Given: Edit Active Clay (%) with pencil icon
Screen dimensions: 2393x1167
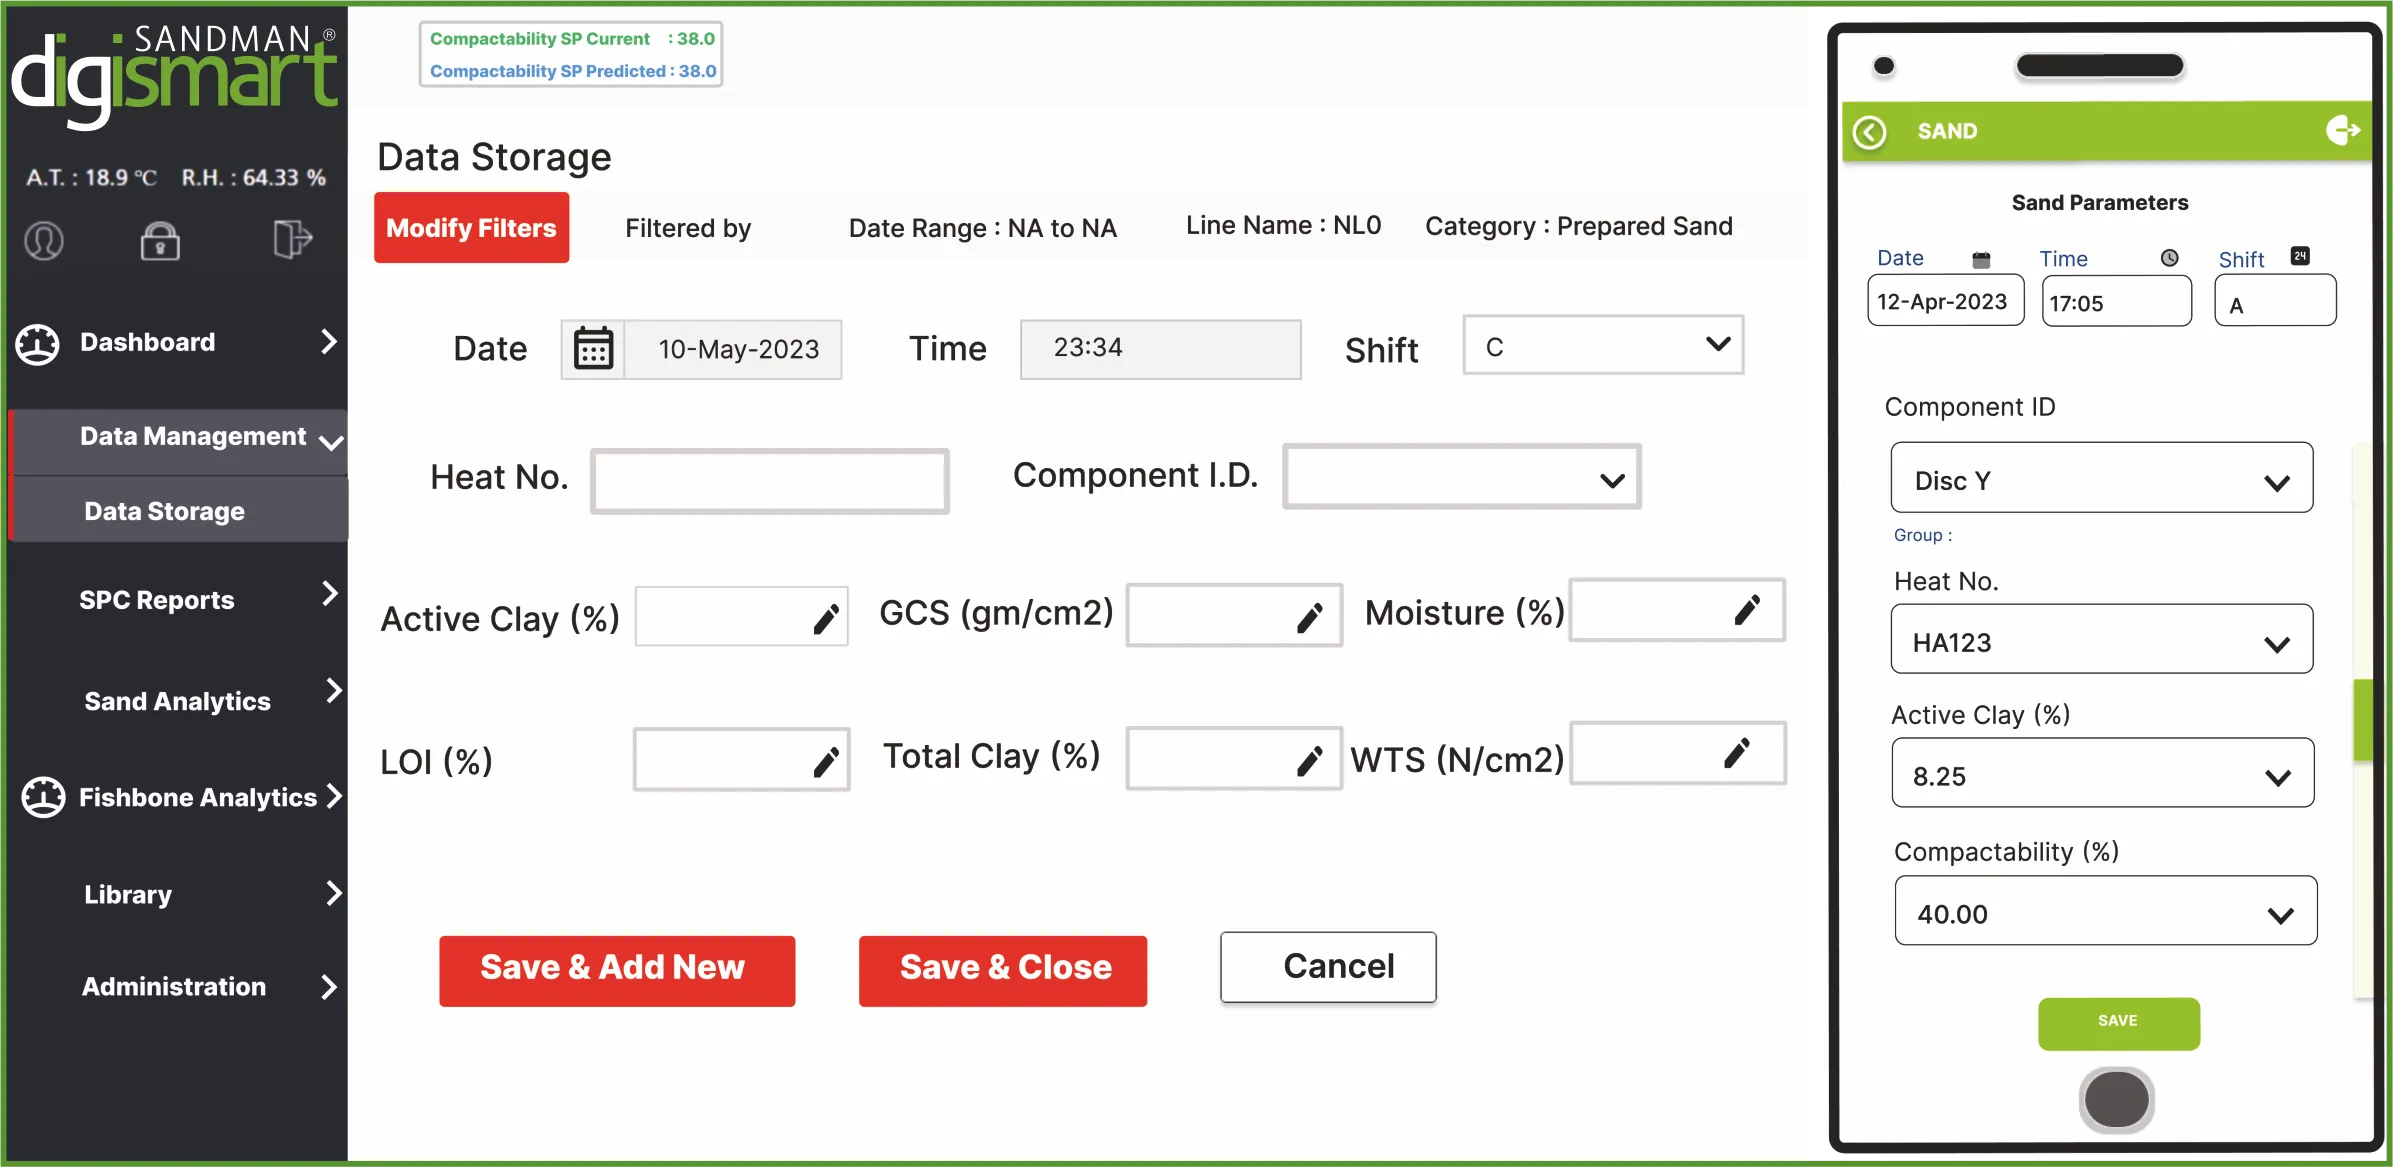Looking at the screenshot, I should pos(826,620).
